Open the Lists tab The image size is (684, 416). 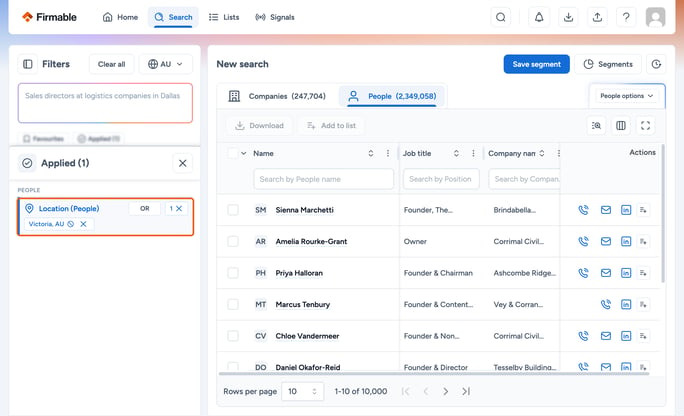pos(224,17)
